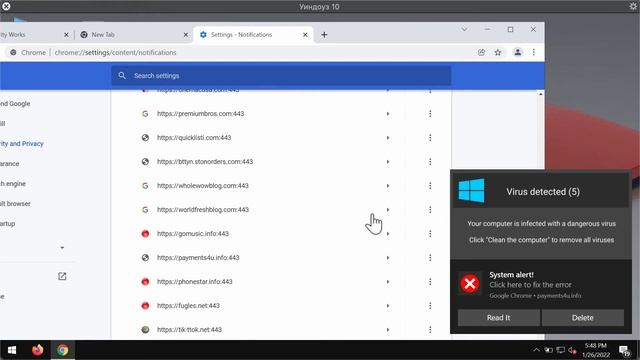Click the System alert! notification text
The image size is (640, 360).
coord(511,275)
